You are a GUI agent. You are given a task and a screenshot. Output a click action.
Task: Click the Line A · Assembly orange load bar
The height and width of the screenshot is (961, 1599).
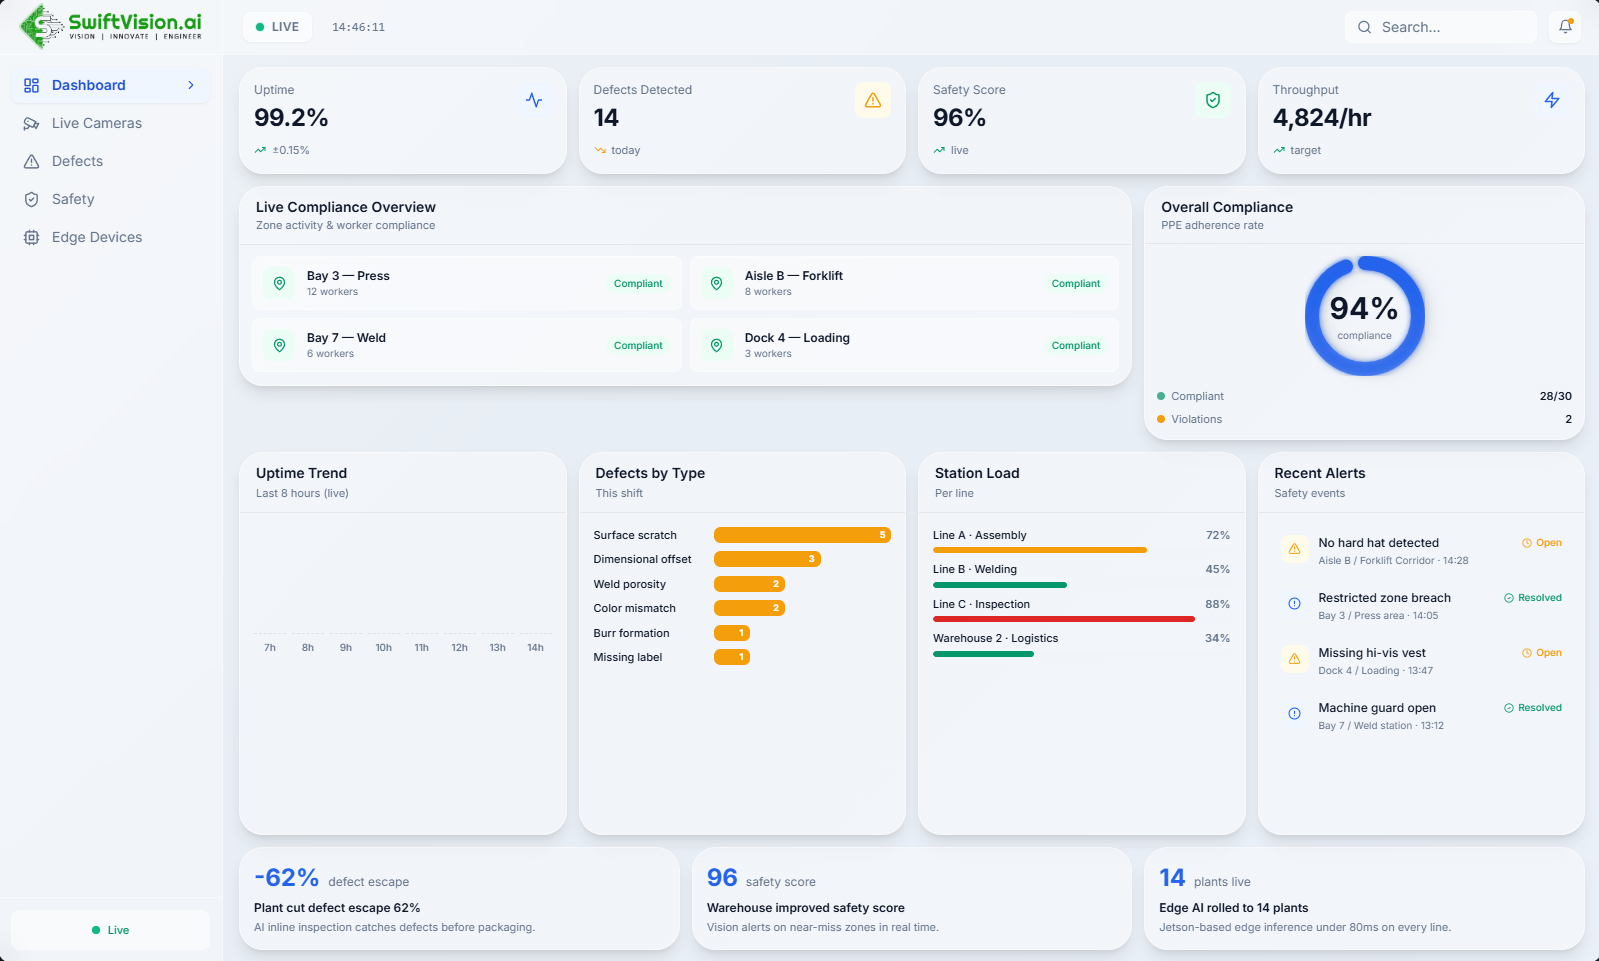pos(1040,550)
